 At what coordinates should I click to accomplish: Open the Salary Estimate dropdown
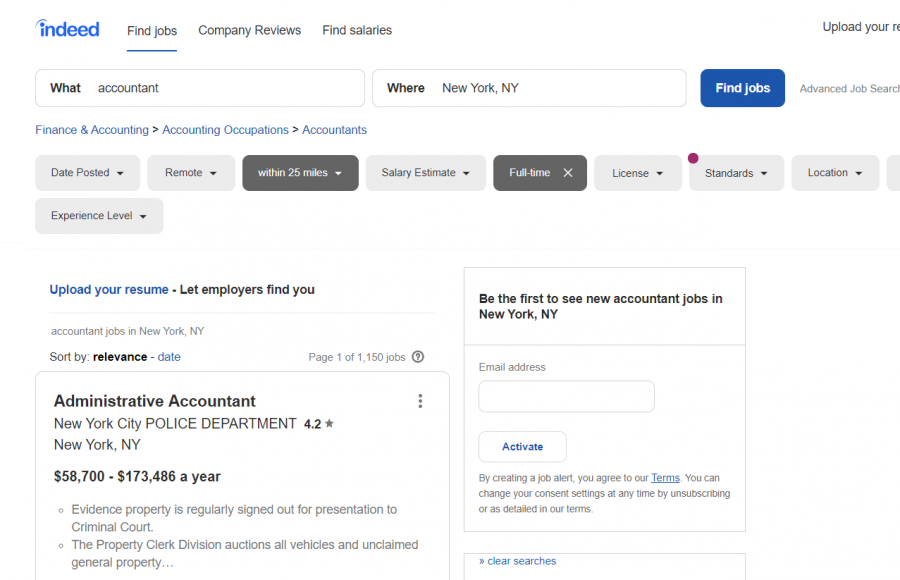[425, 172]
